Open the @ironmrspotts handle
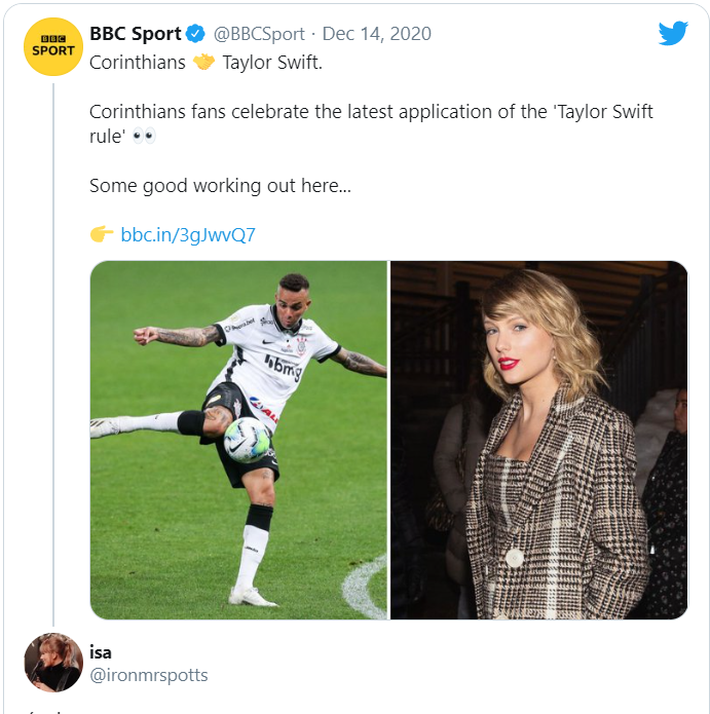Viewport: 710px width, 714px height. click(148, 675)
